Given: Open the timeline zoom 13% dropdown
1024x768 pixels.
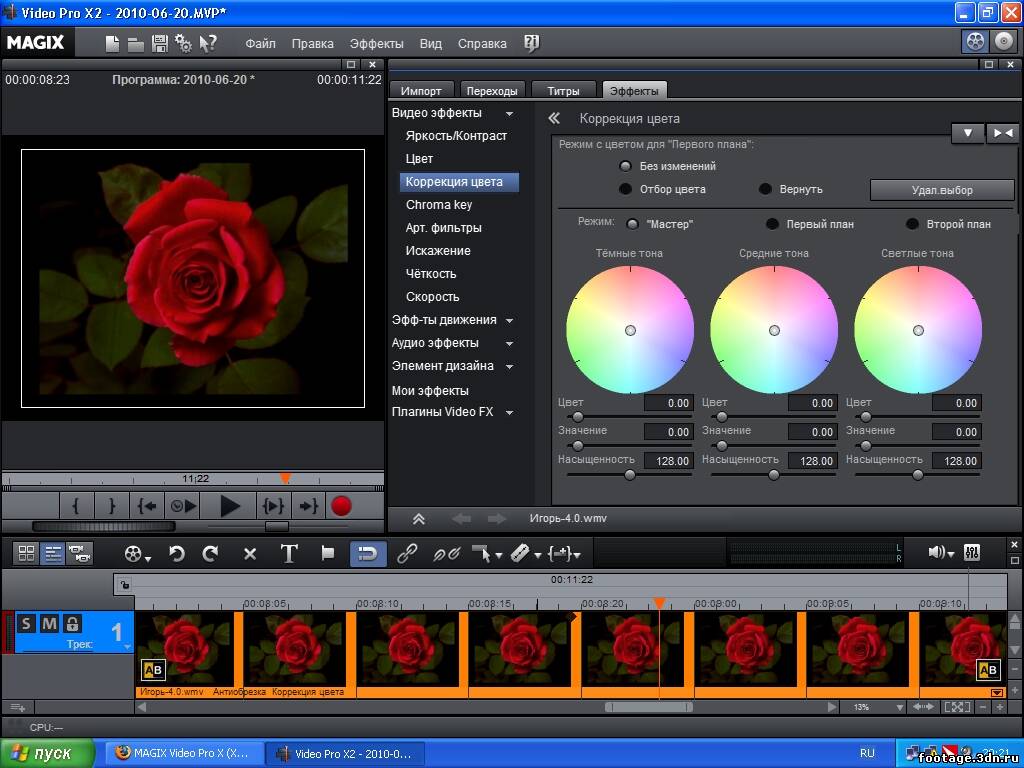Looking at the screenshot, I should [899, 707].
